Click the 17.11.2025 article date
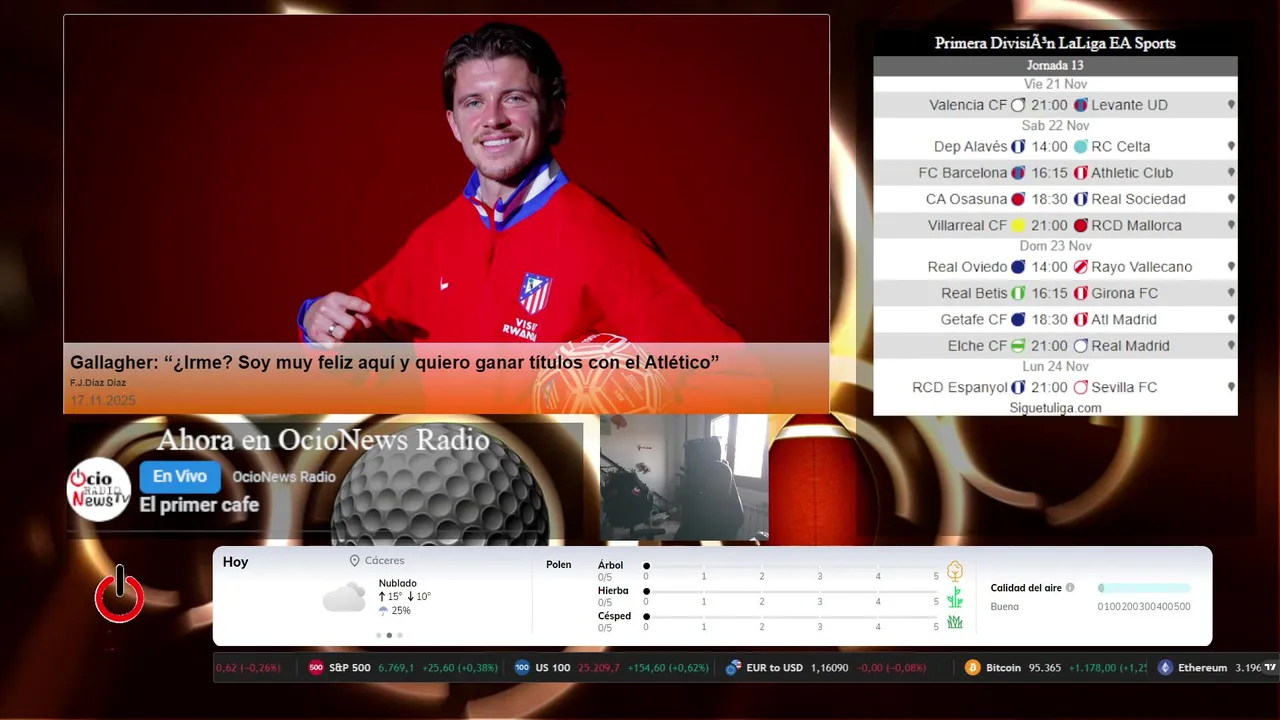The height and width of the screenshot is (720, 1280). point(102,400)
